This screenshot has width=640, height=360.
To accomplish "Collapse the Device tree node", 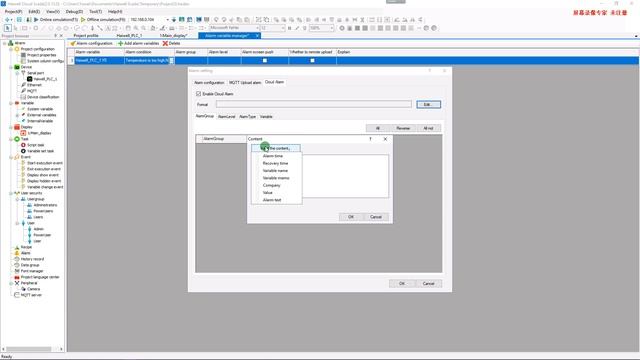I will coord(11,67).
